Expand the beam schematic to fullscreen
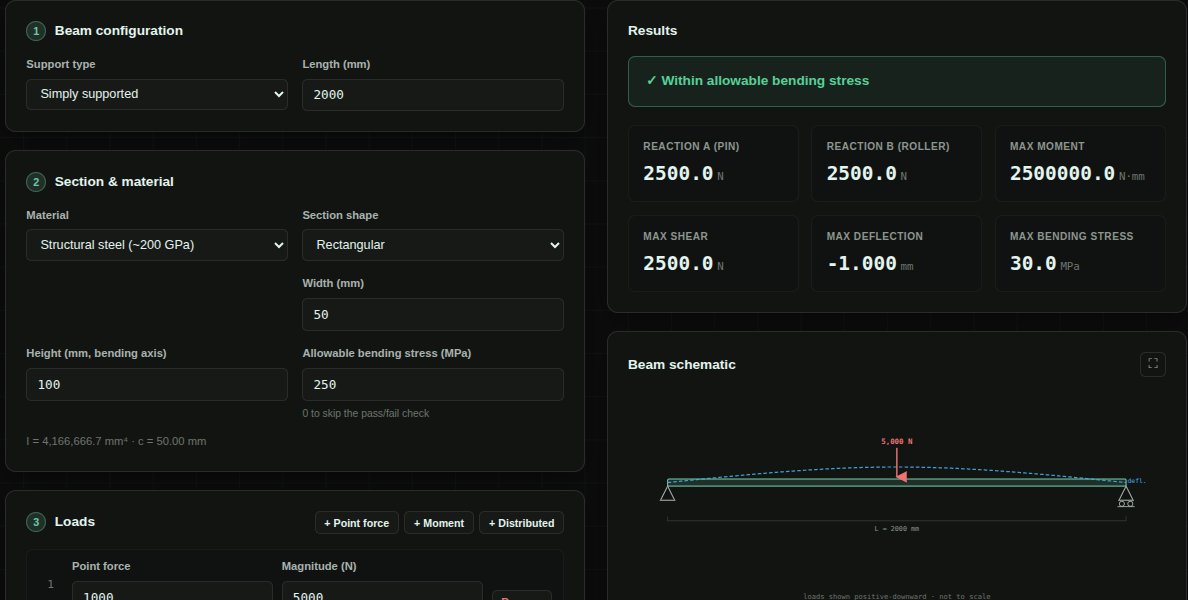The width and height of the screenshot is (1188, 600). (x=1152, y=364)
